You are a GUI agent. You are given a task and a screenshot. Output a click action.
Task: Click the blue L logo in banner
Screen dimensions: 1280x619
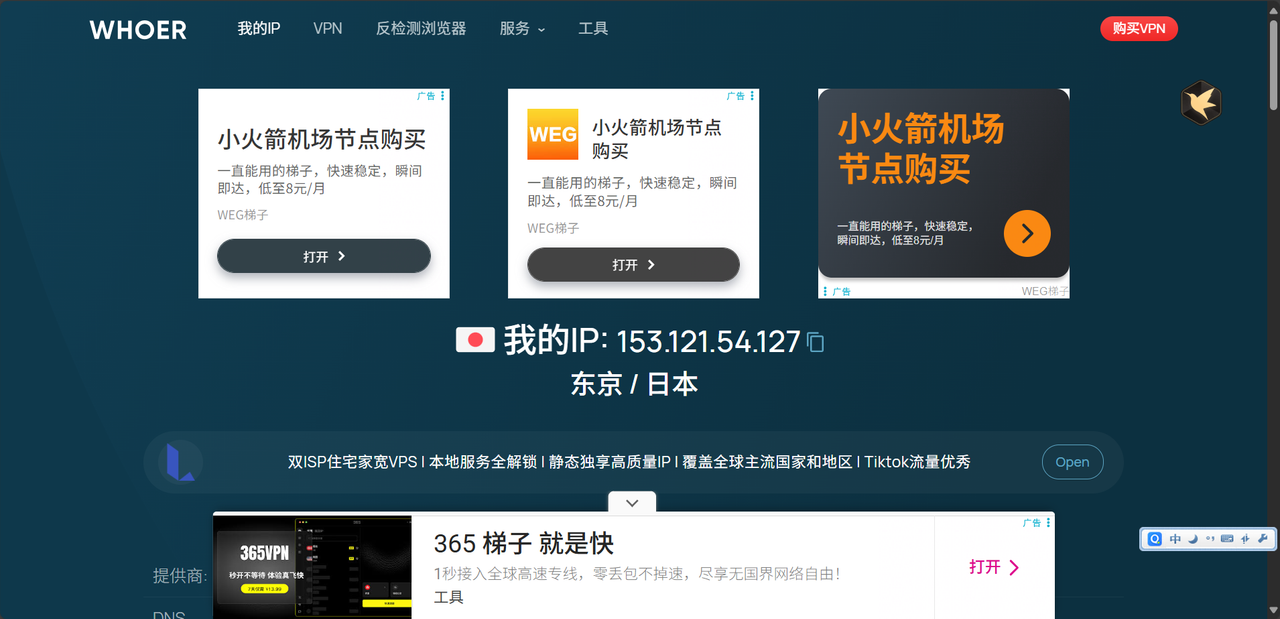tap(180, 462)
